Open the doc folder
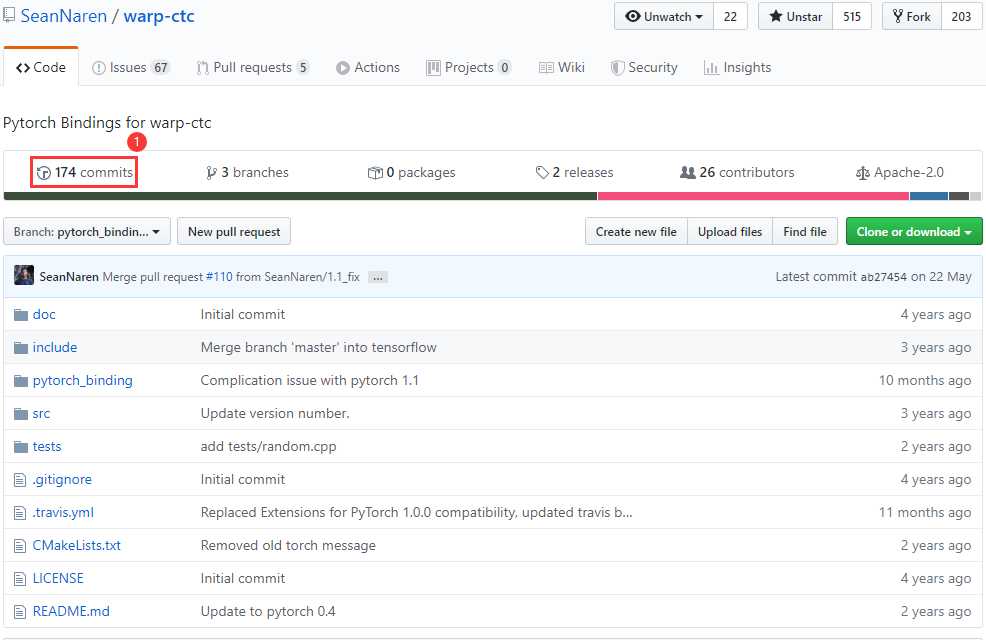This screenshot has width=986, height=640. [44, 314]
